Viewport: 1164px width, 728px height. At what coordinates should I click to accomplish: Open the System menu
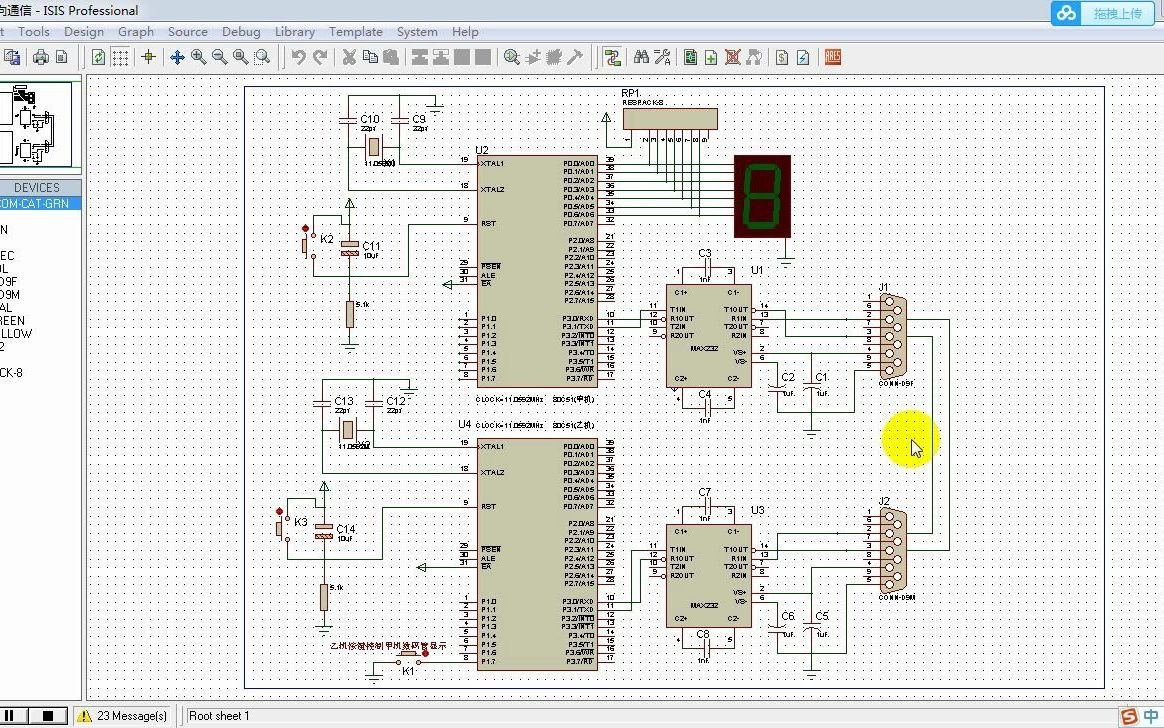417,32
